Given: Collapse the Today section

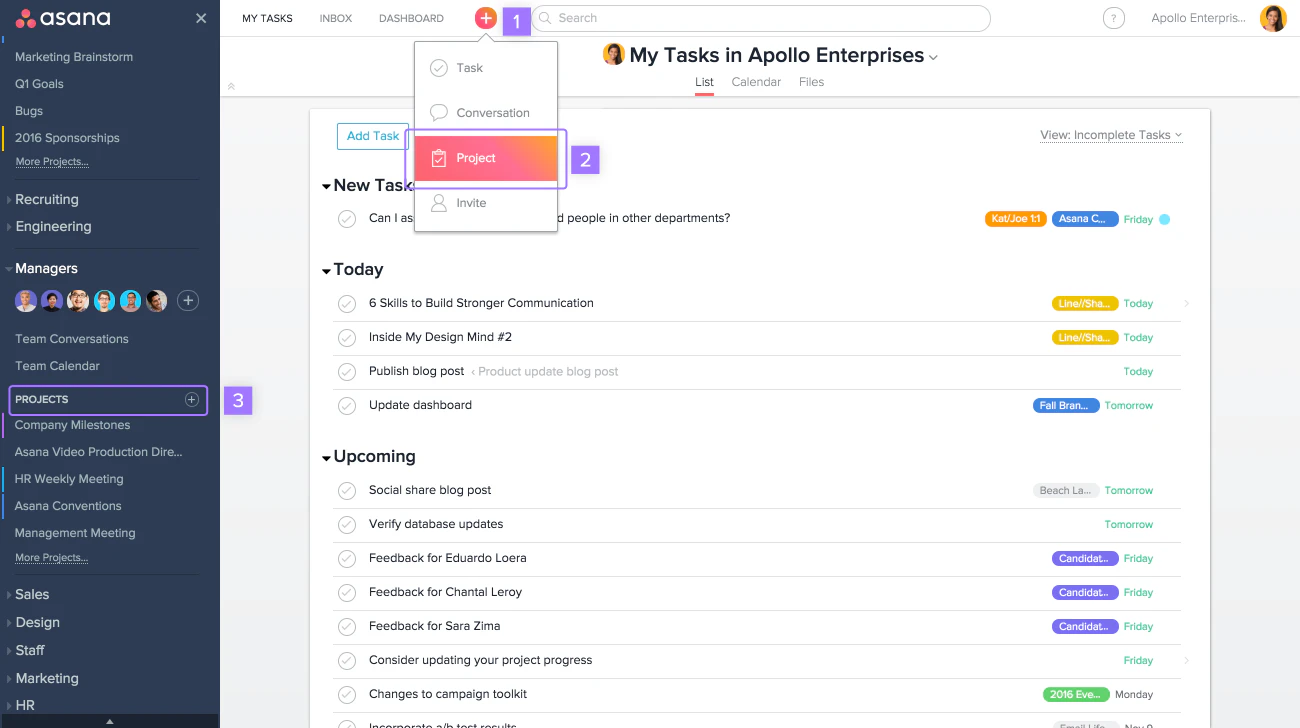Looking at the screenshot, I should [326, 270].
